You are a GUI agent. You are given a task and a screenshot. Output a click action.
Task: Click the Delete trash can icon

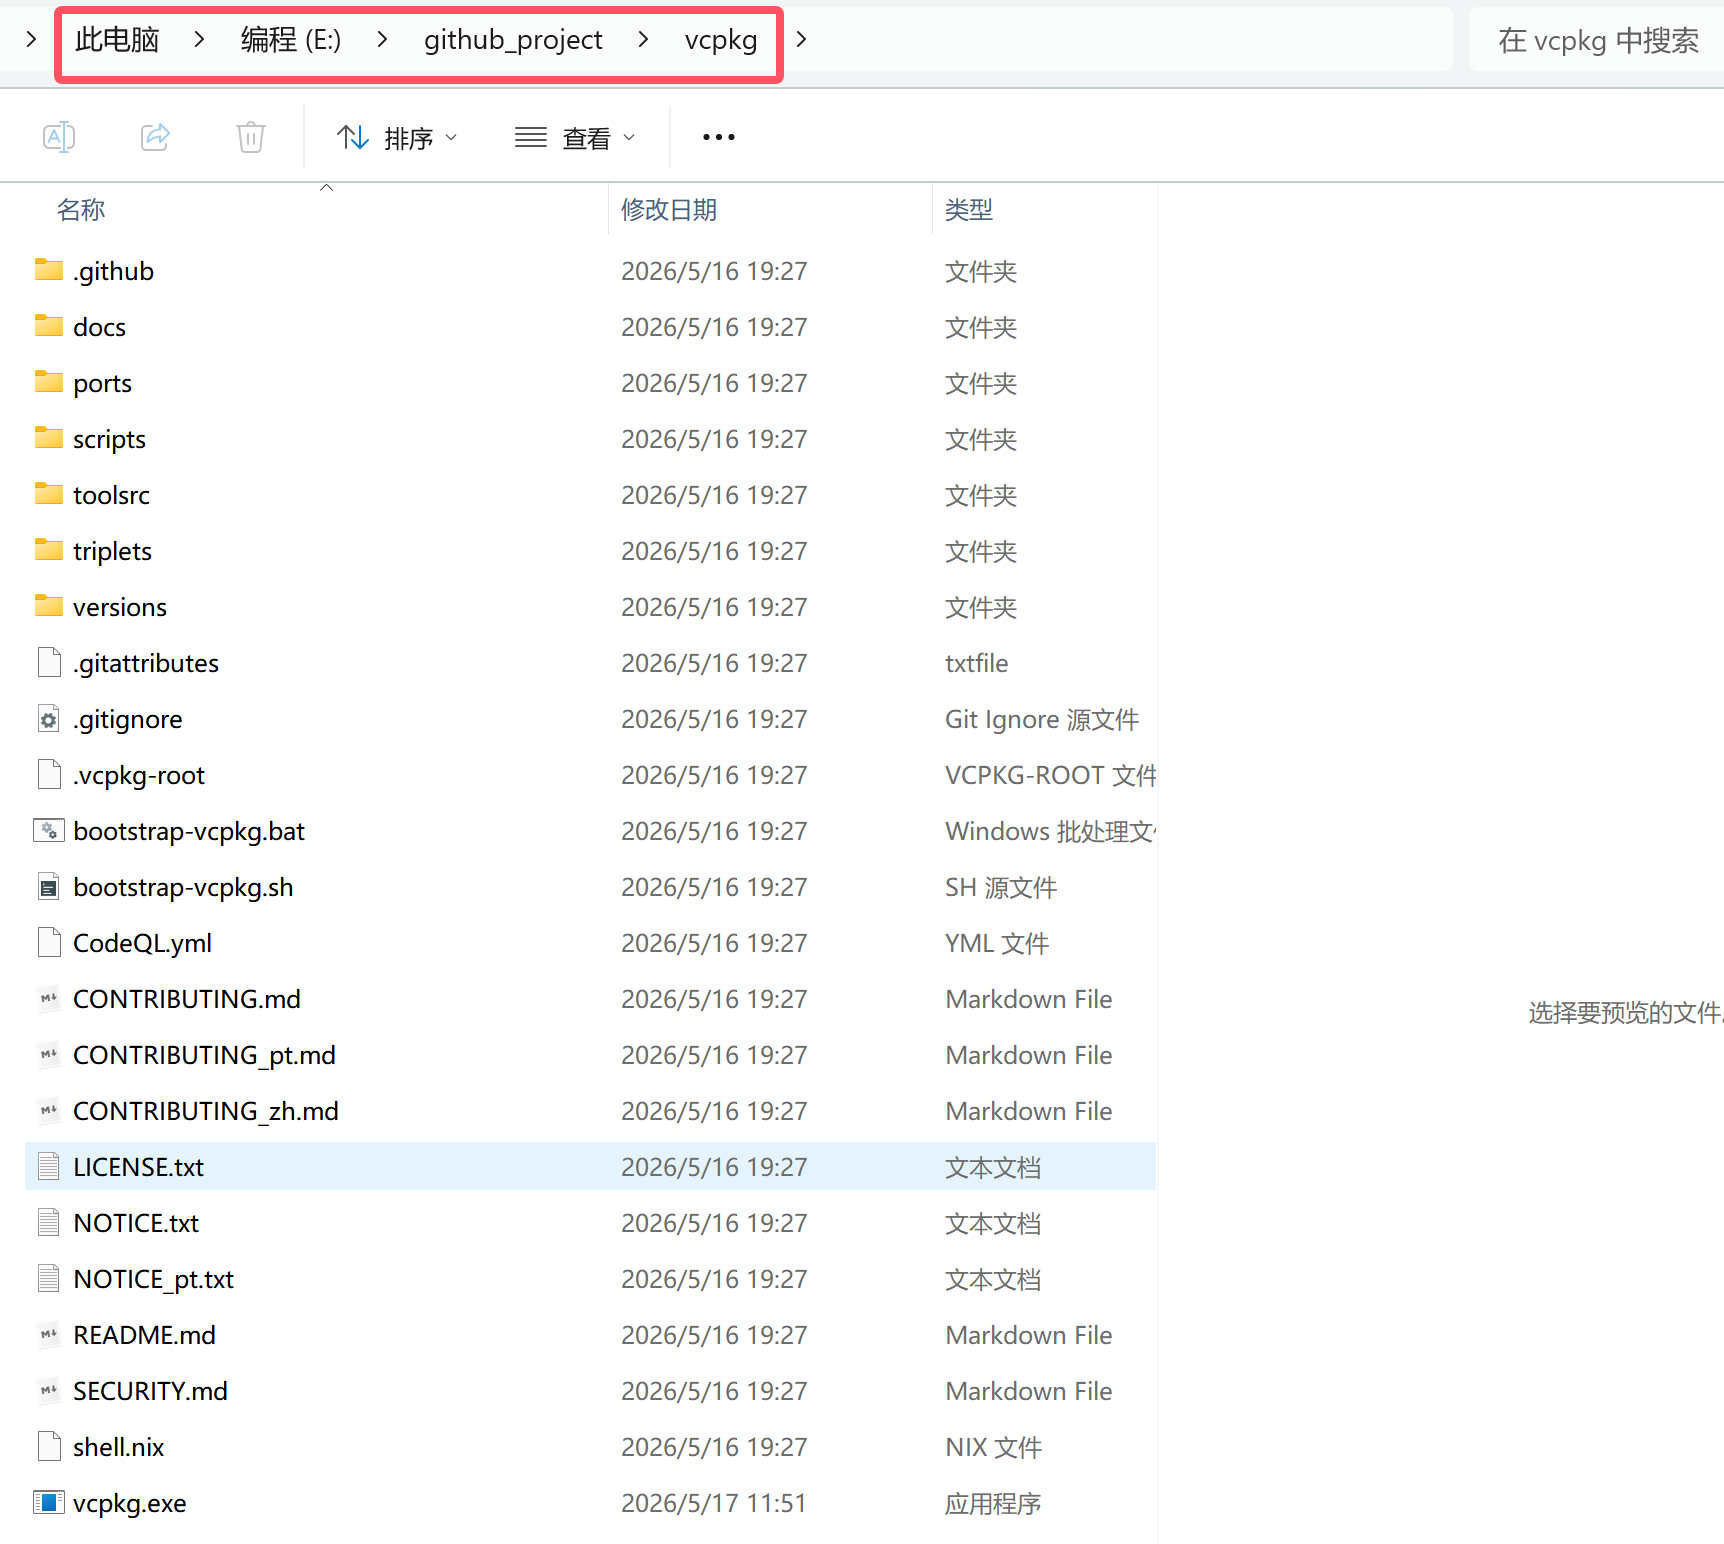251,137
